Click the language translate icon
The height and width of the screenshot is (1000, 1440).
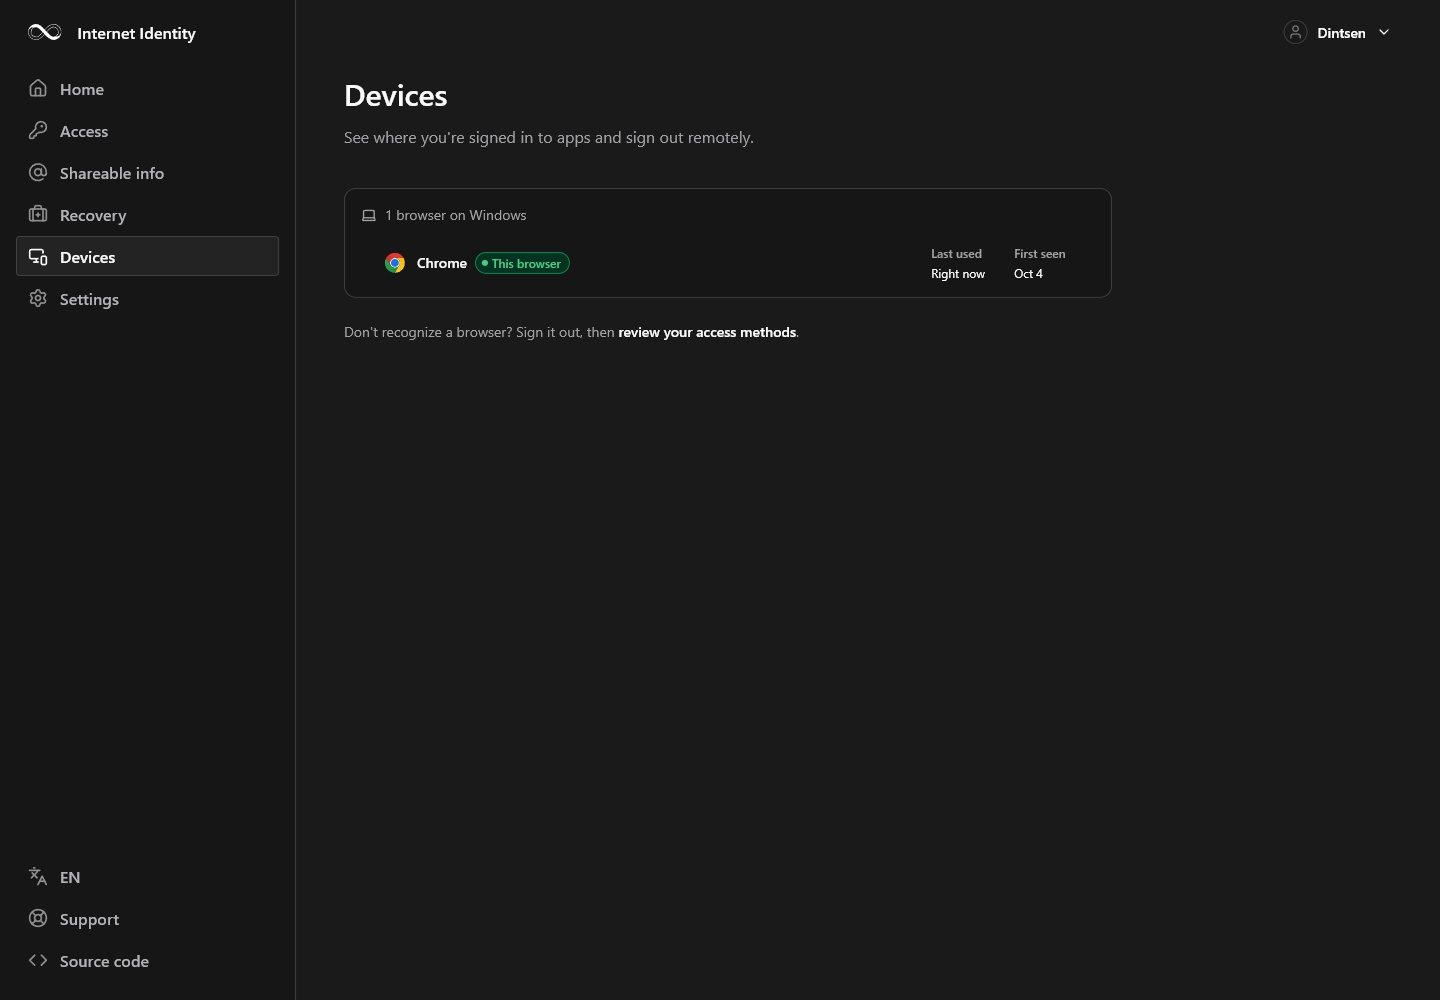pos(38,876)
